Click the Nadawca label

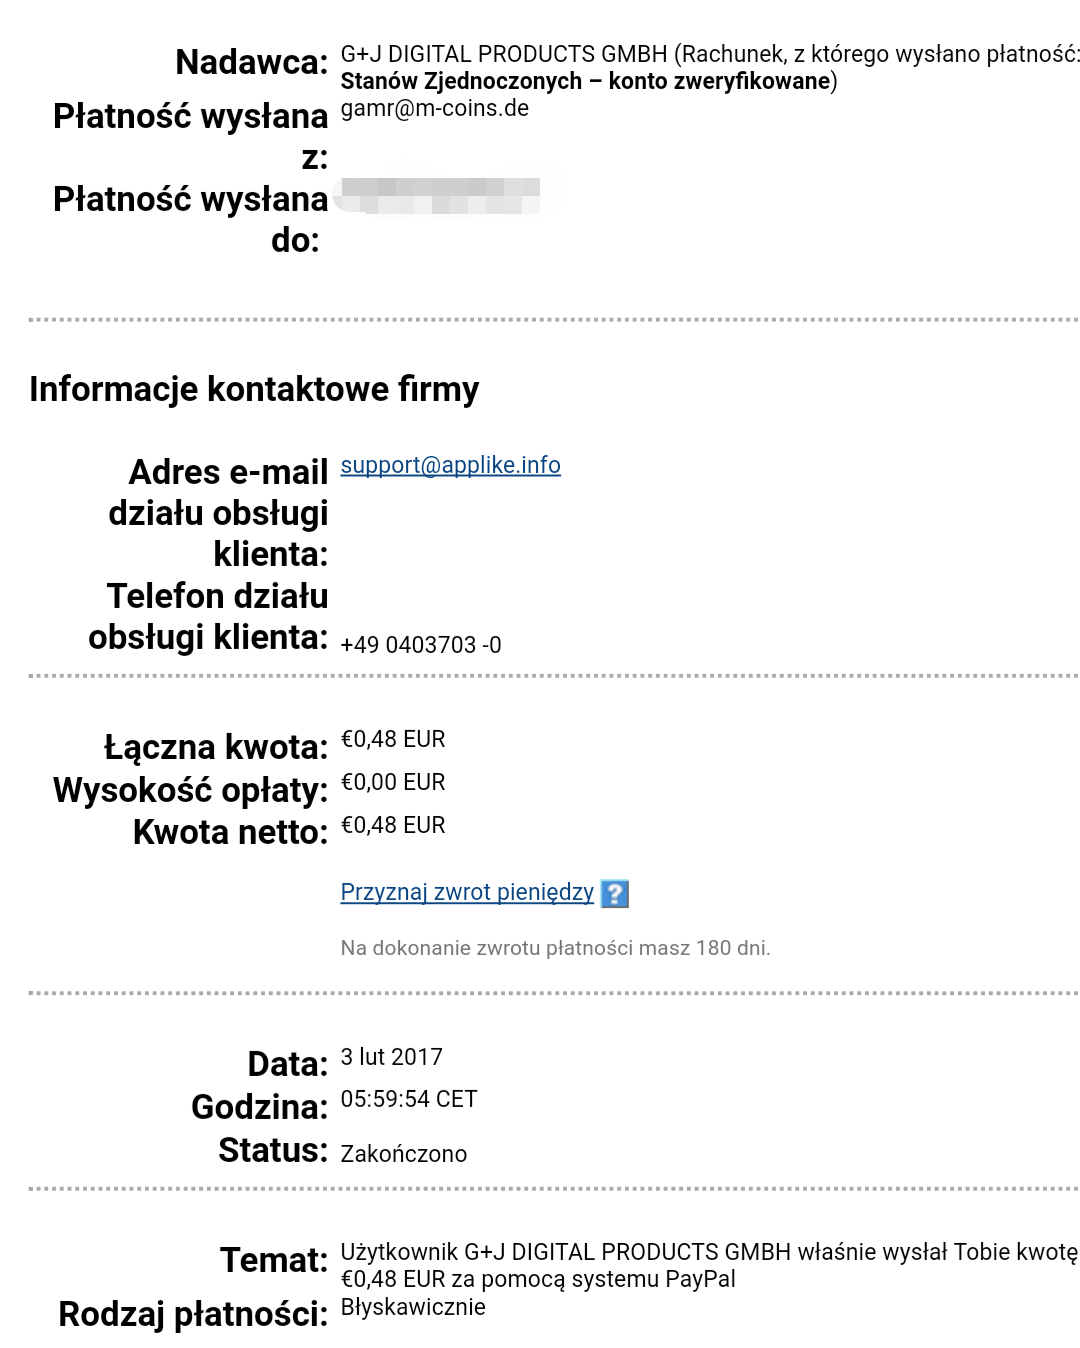(x=251, y=63)
